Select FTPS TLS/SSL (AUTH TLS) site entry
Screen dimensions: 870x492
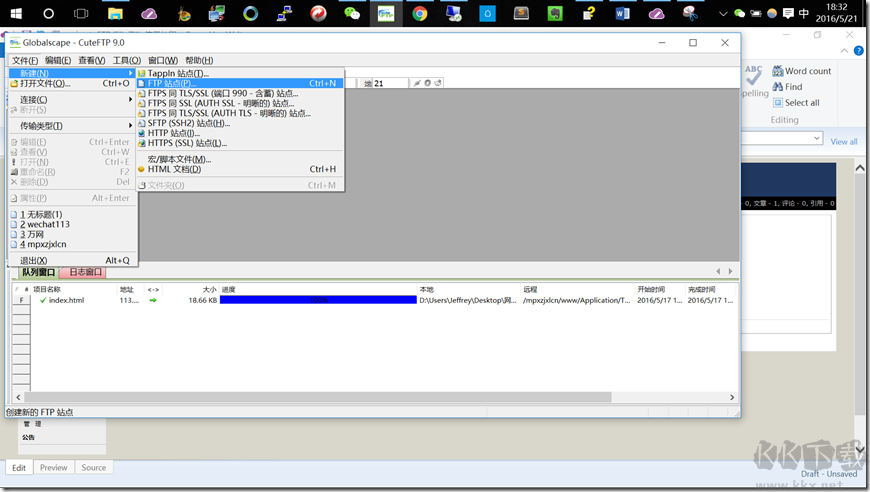240,113
